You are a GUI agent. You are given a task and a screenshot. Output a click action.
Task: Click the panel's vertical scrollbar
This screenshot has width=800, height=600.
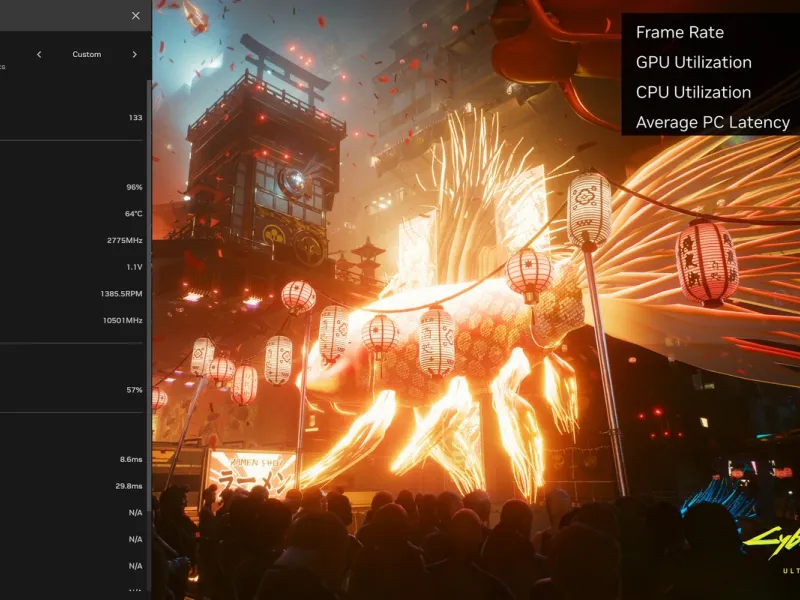tap(149, 296)
